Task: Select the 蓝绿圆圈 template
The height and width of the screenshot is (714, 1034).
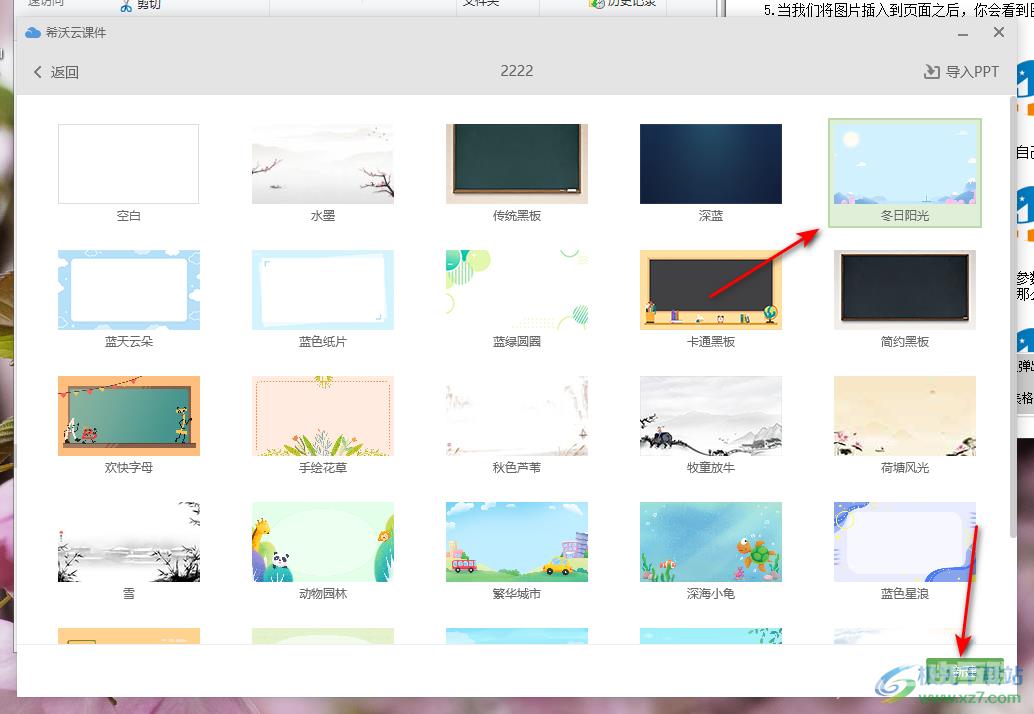Action: coord(516,289)
